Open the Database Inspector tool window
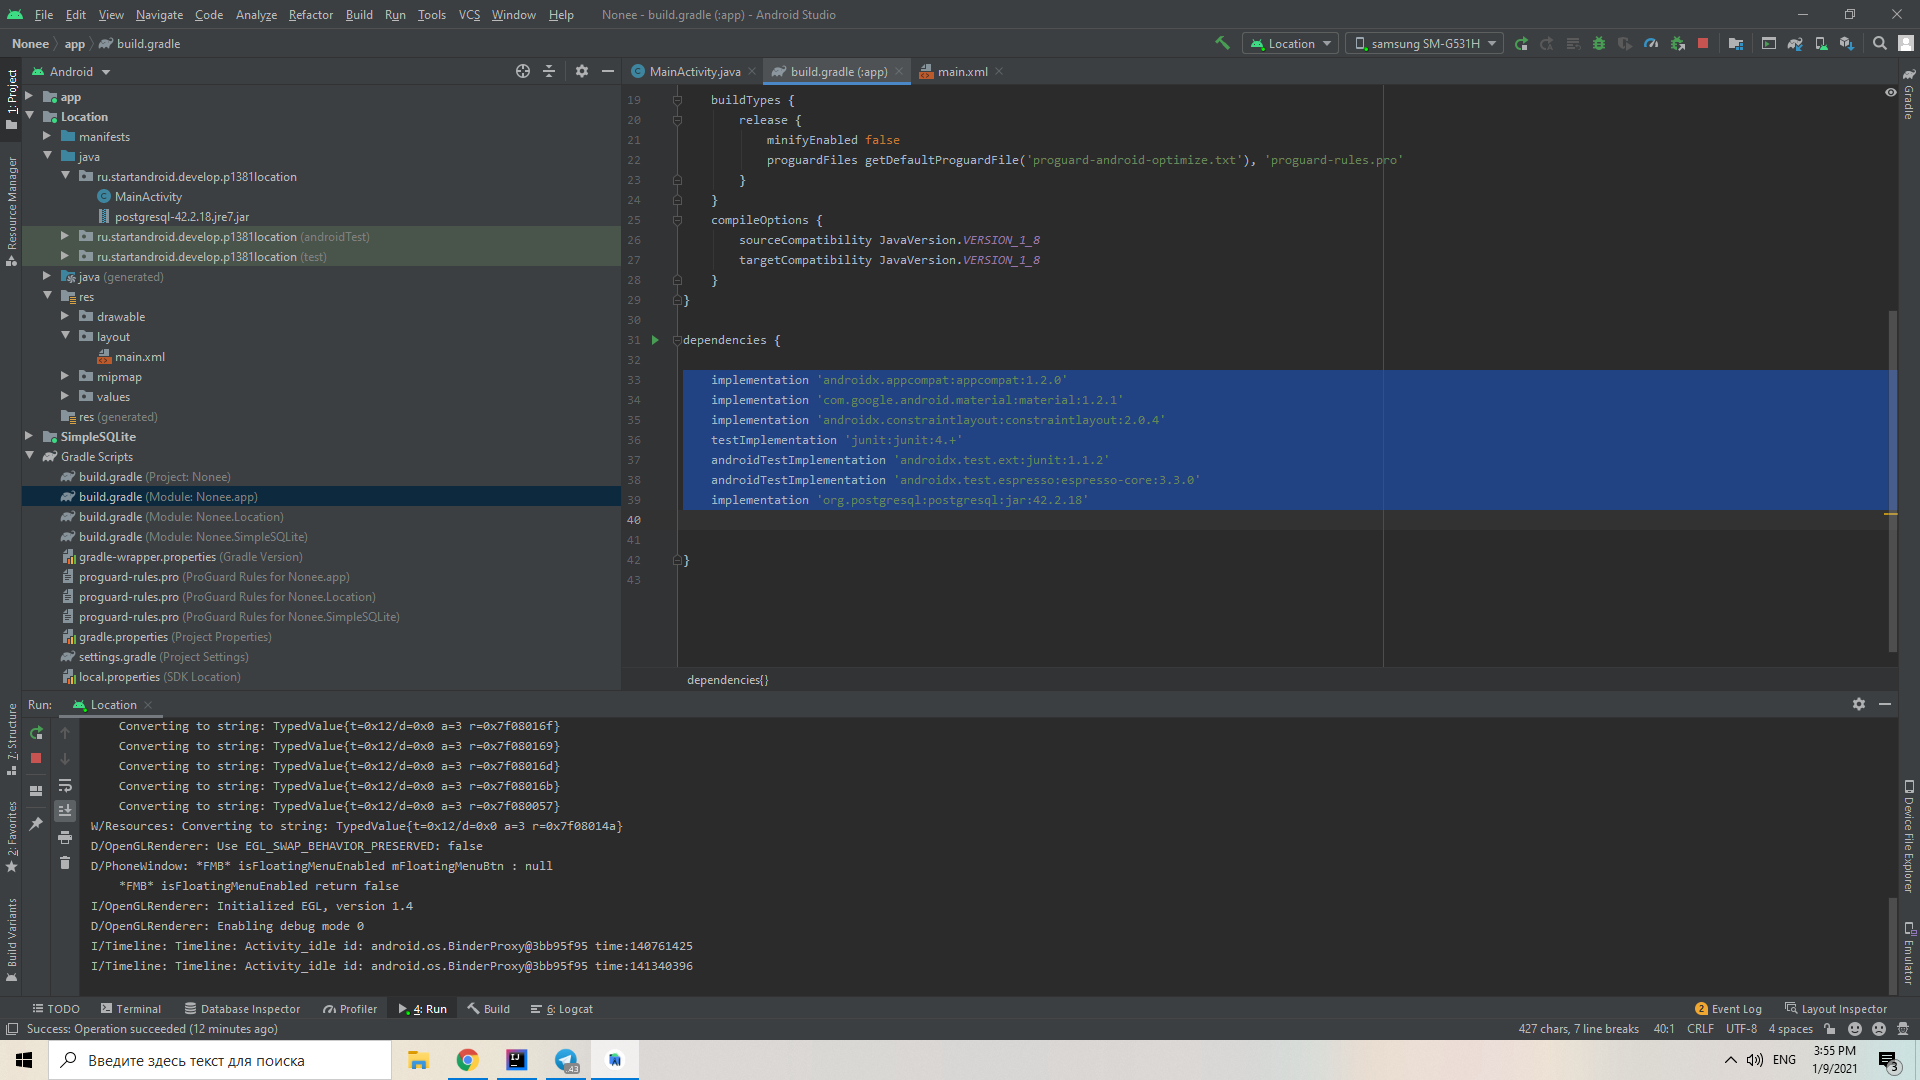The image size is (1920, 1080). point(242,1009)
